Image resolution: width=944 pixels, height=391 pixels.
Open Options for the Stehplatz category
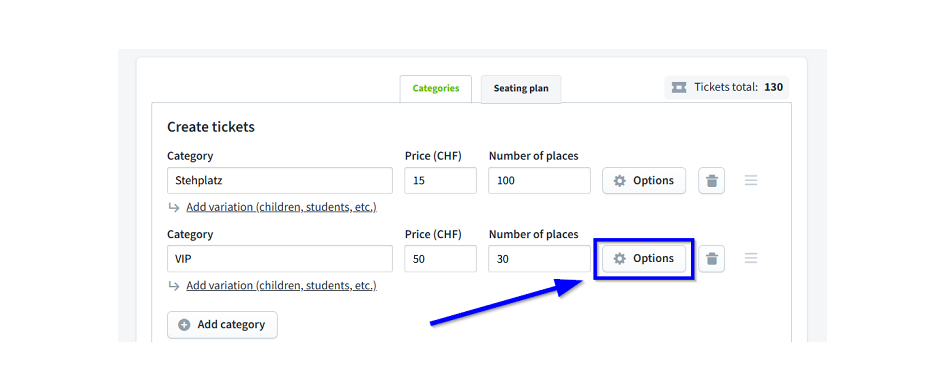(x=644, y=181)
